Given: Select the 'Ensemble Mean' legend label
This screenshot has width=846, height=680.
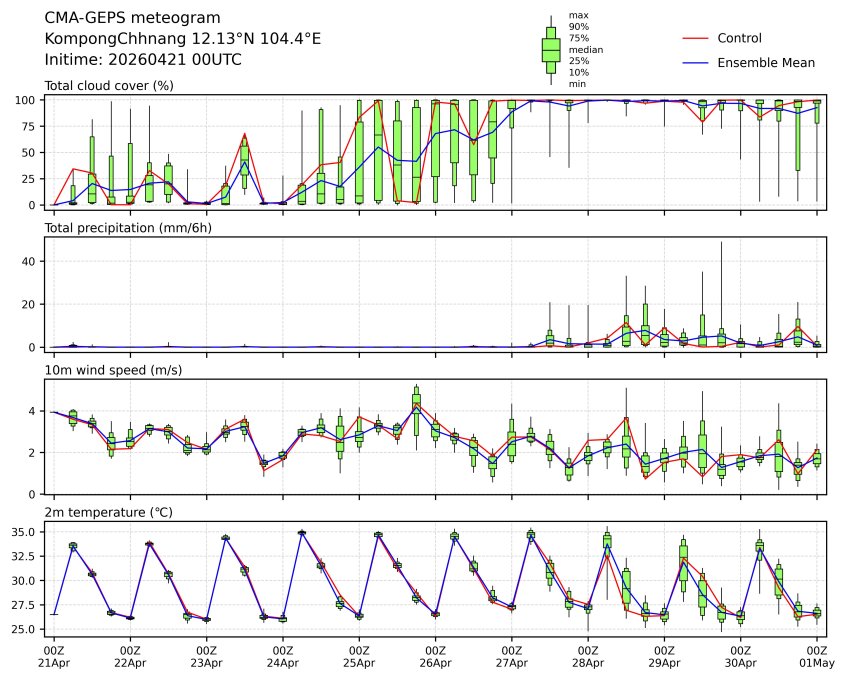Looking at the screenshot, I should click(x=766, y=62).
